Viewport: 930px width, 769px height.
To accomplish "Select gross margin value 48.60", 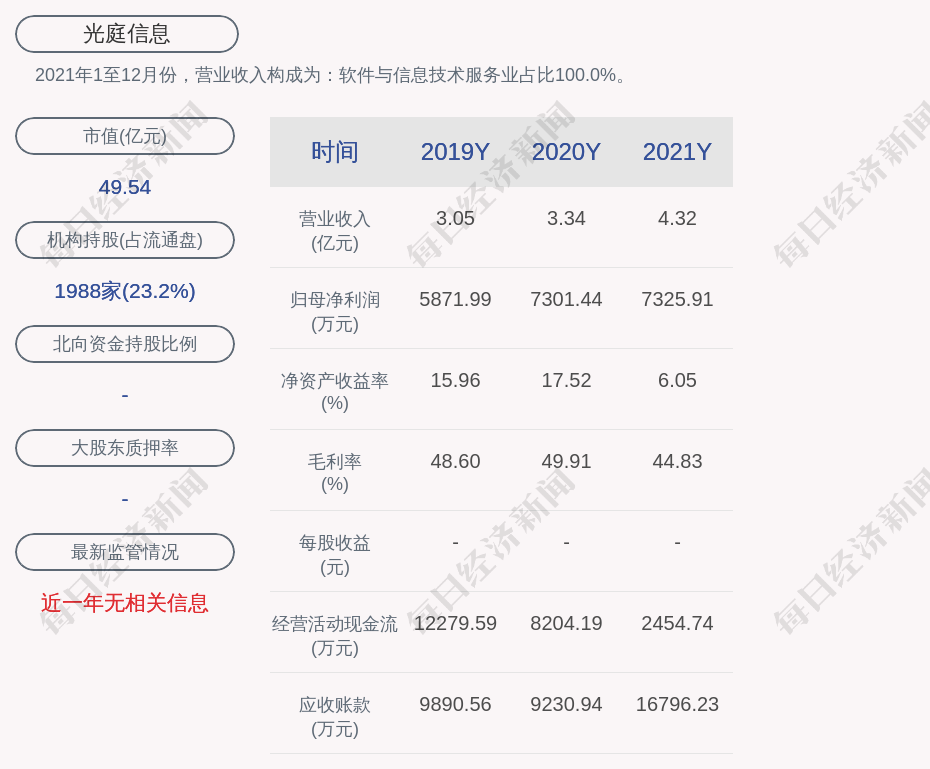I will tap(455, 461).
